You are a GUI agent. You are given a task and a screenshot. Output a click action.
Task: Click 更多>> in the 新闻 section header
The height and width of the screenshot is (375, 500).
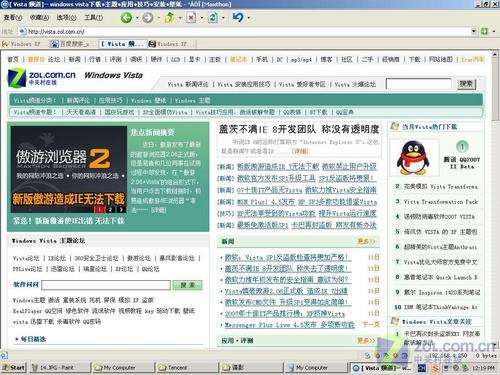[366, 241]
